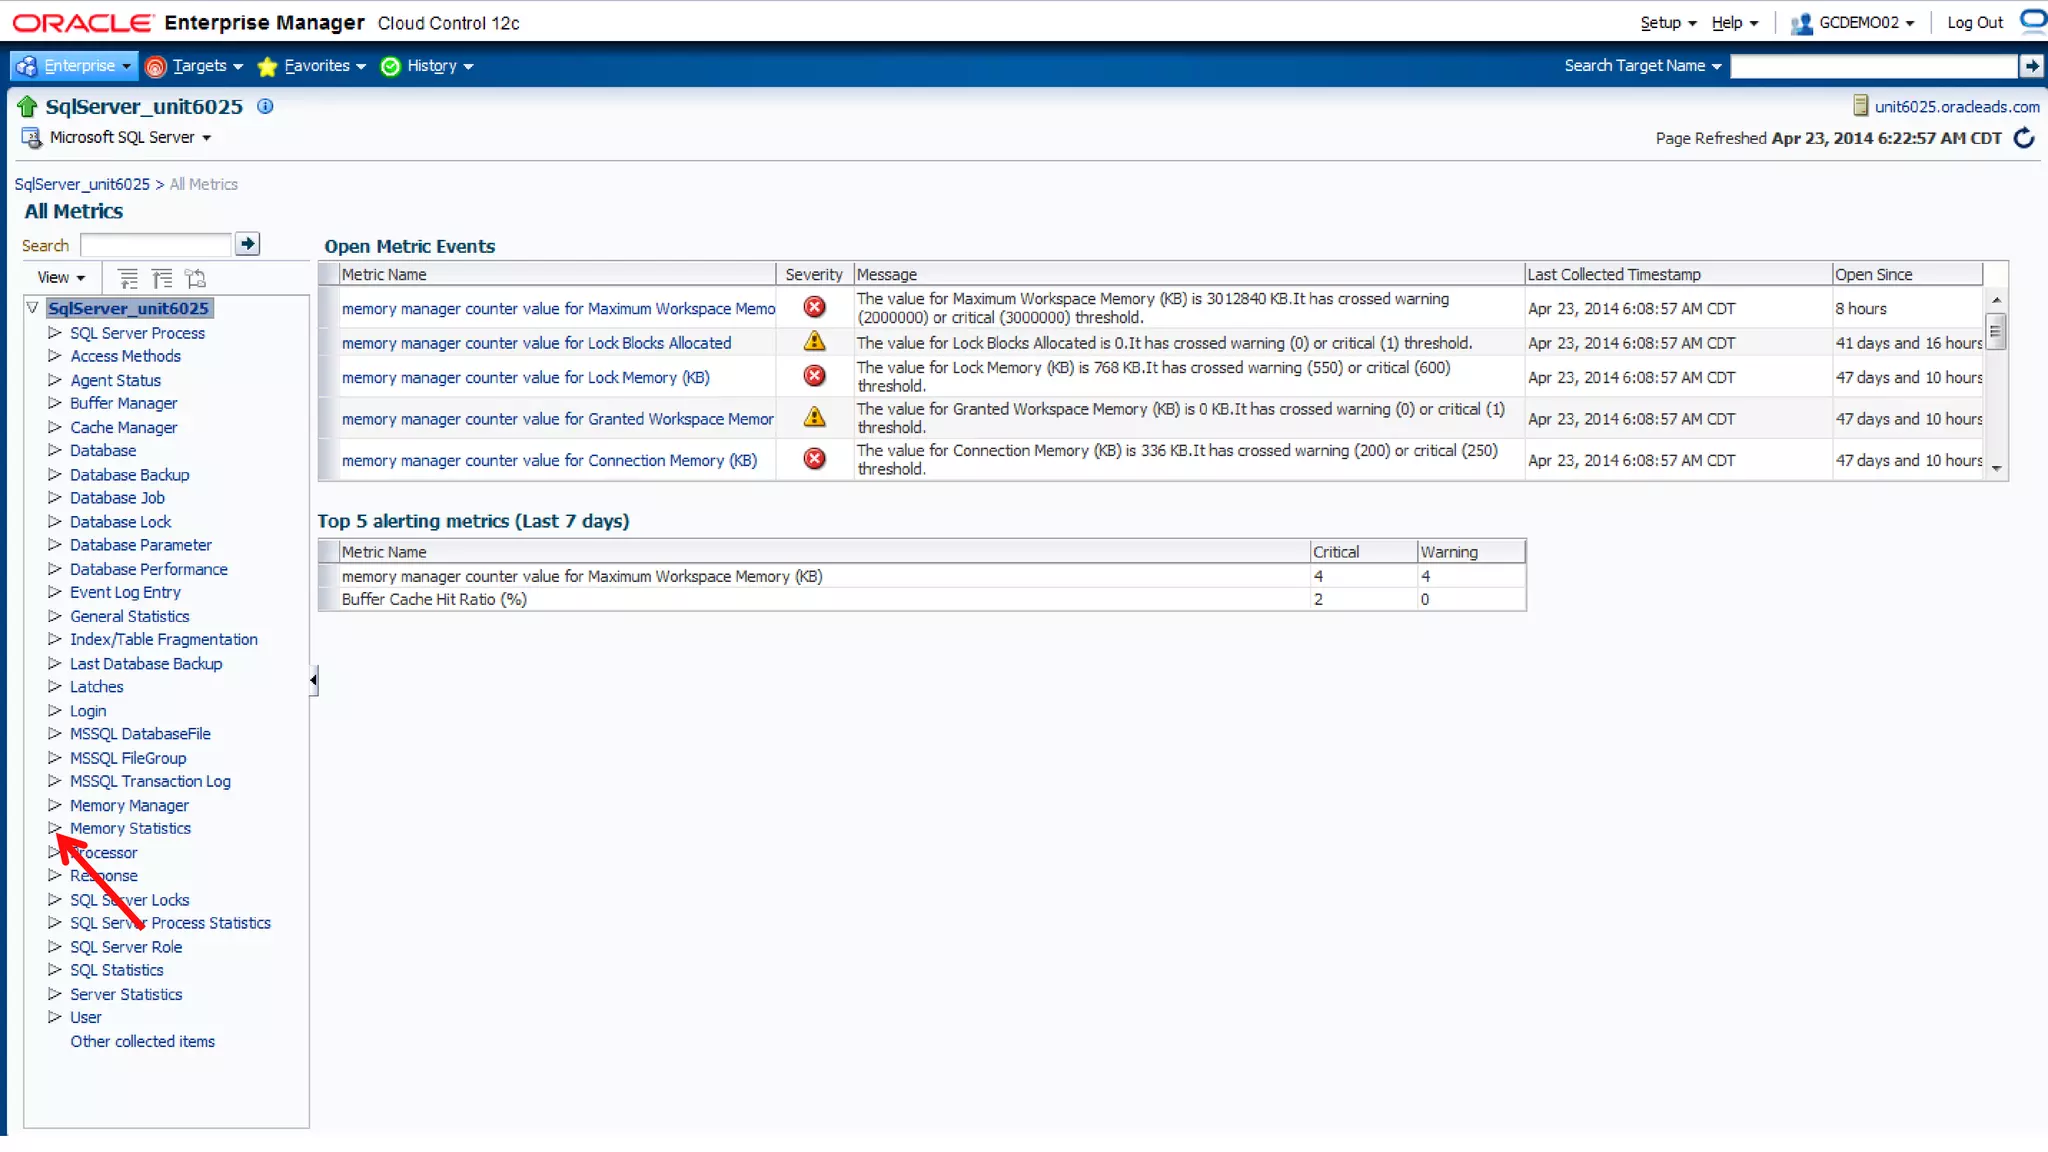Select Event Log Entry in tree
This screenshot has width=2048, height=1152.
click(x=125, y=592)
